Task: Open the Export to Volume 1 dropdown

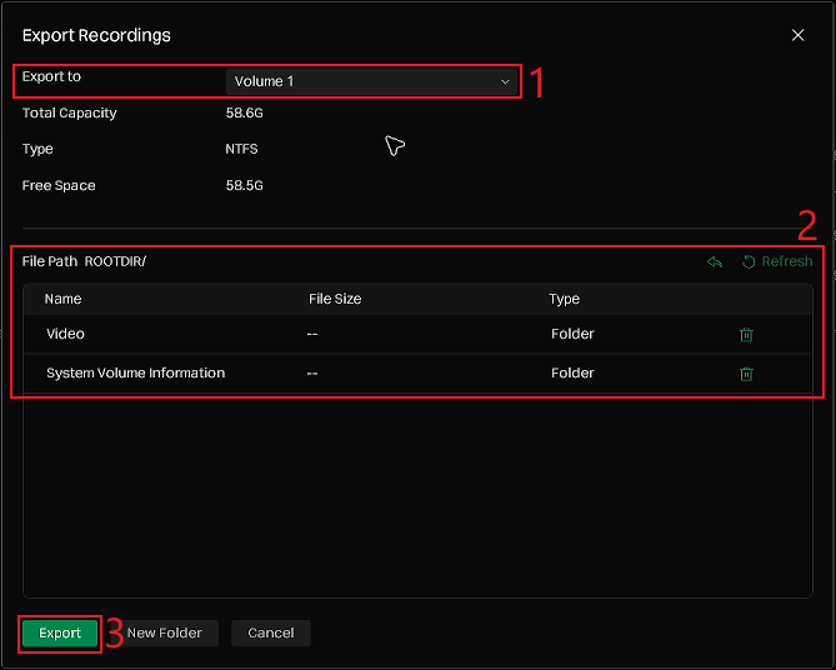Action: point(371,82)
